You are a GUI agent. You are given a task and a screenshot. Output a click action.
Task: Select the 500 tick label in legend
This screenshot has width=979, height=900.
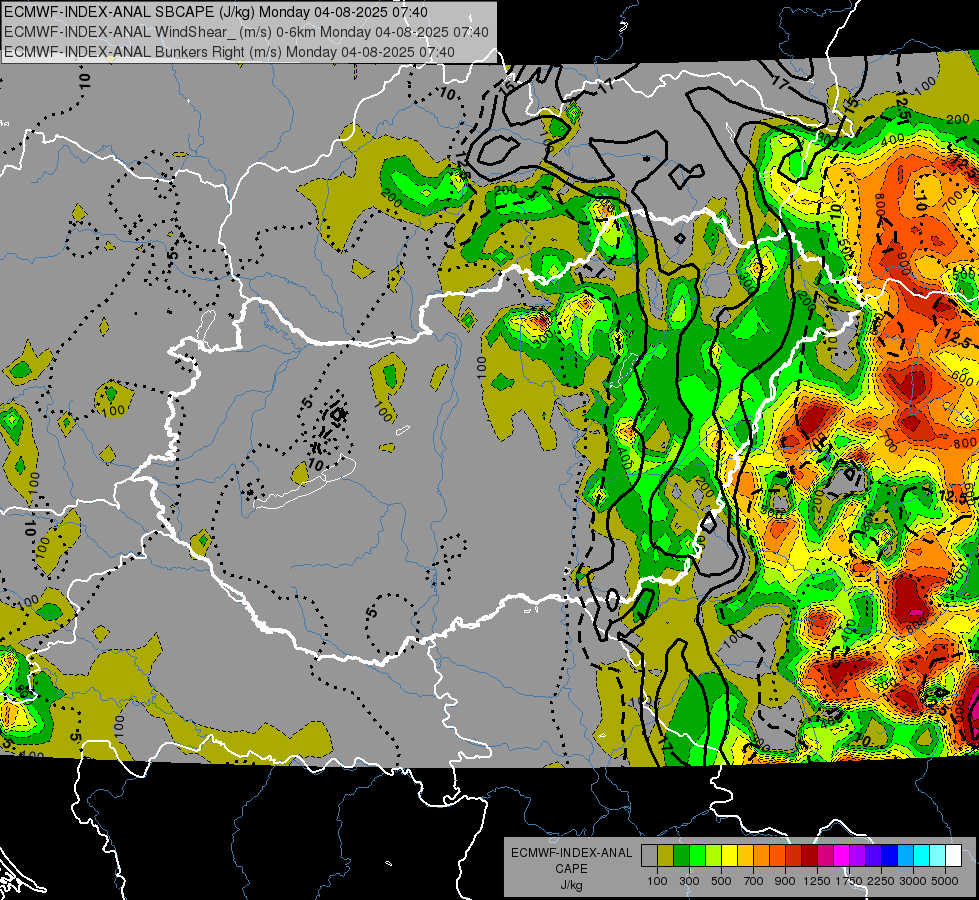pos(721,881)
